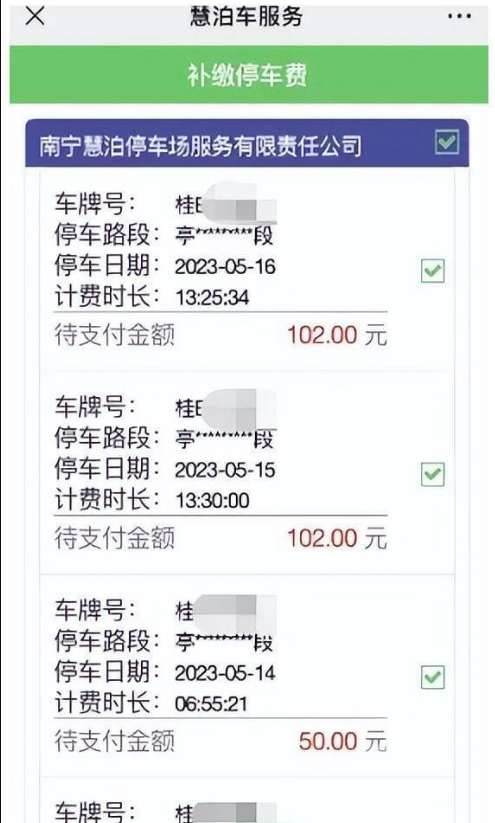Select the 南宁慧泊停车场服务有限责任公司 header bar
This screenshot has width=495, height=823.
pyautogui.click(x=247, y=143)
